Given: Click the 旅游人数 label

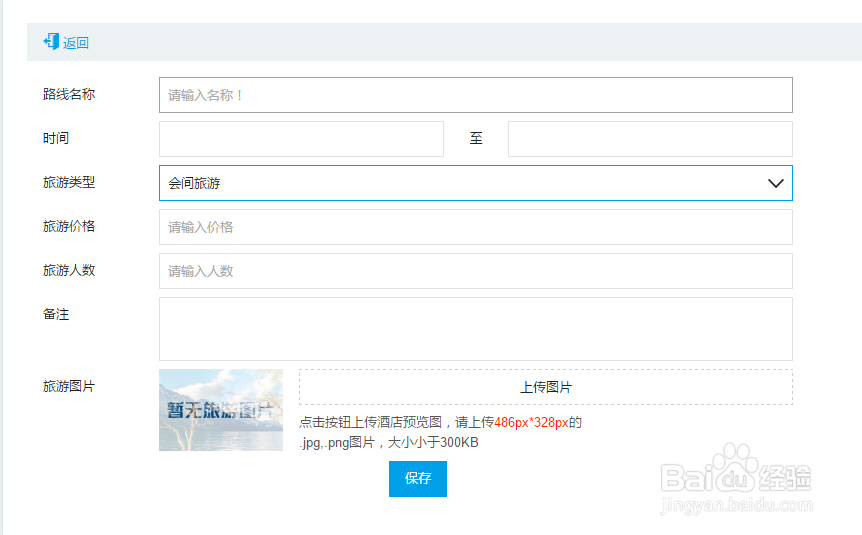Looking at the screenshot, I should pyautogui.click(x=69, y=271).
